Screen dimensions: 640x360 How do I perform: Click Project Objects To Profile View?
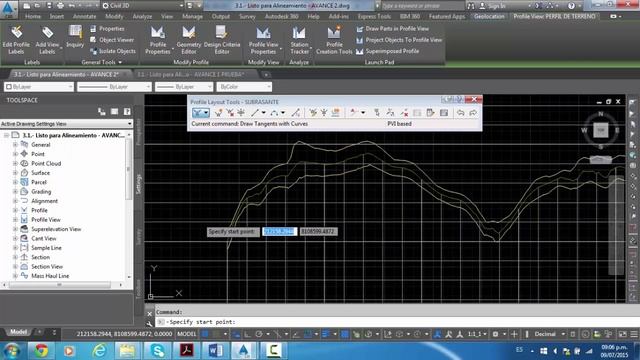tap(399, 40)
